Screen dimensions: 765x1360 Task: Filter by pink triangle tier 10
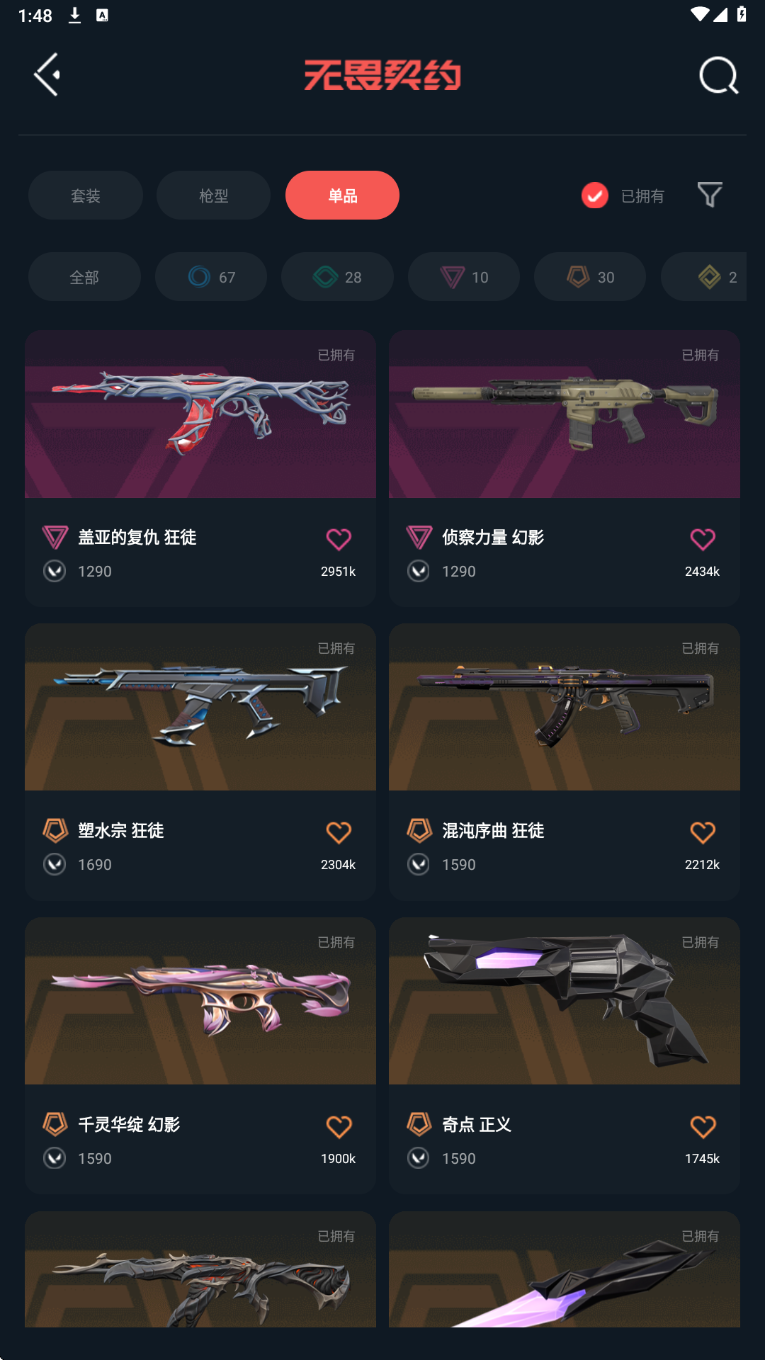click(x=464, y=277)
